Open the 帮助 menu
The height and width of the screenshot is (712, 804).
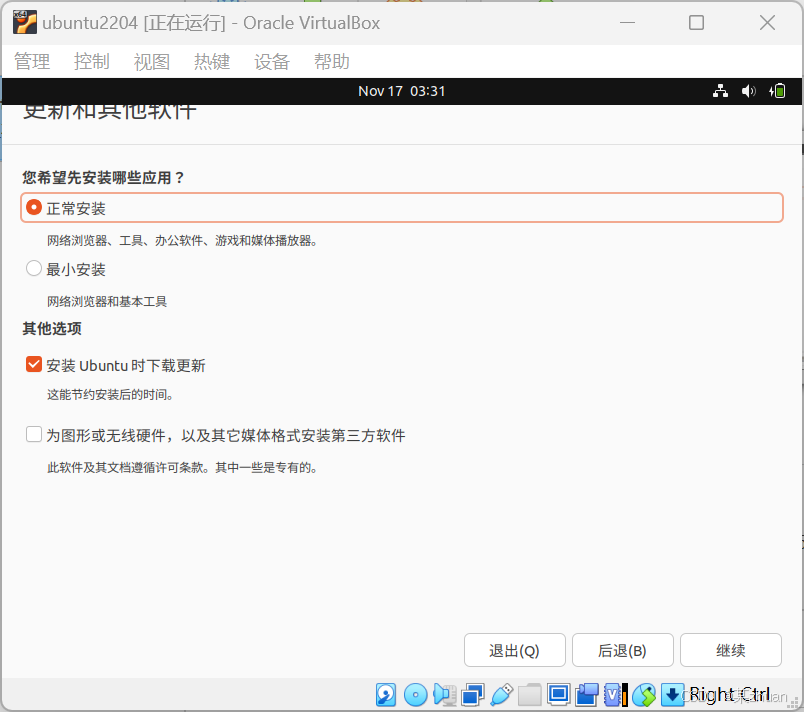pos(332,62)
